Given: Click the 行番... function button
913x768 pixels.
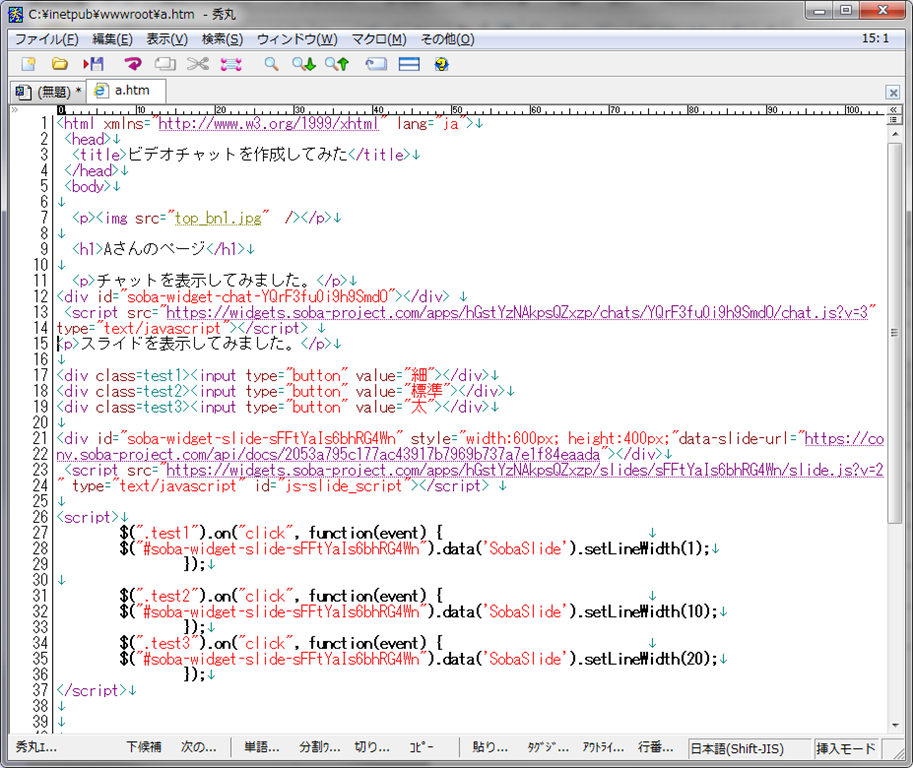Looking at the screenshot, I should [x=656, y=747].
